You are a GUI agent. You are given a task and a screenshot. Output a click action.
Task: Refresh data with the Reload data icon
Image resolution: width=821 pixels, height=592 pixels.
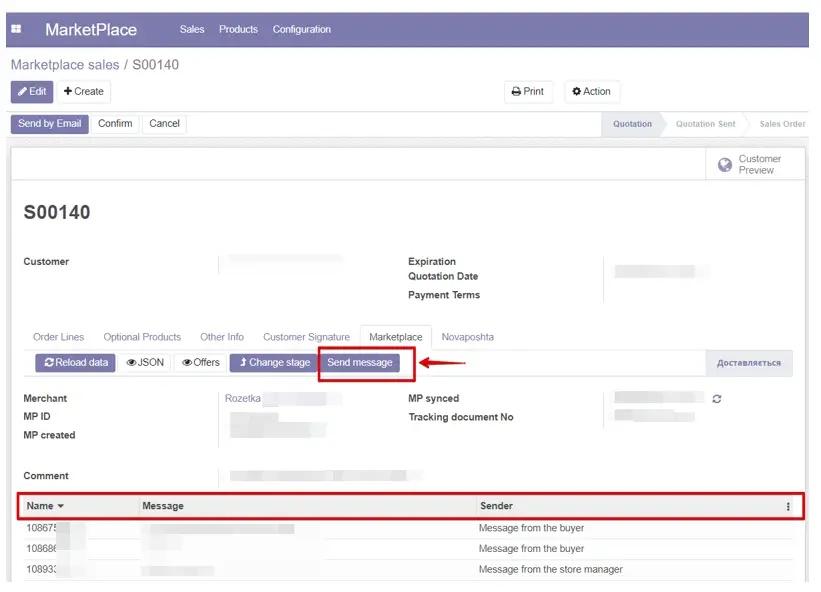click(48, 362)
